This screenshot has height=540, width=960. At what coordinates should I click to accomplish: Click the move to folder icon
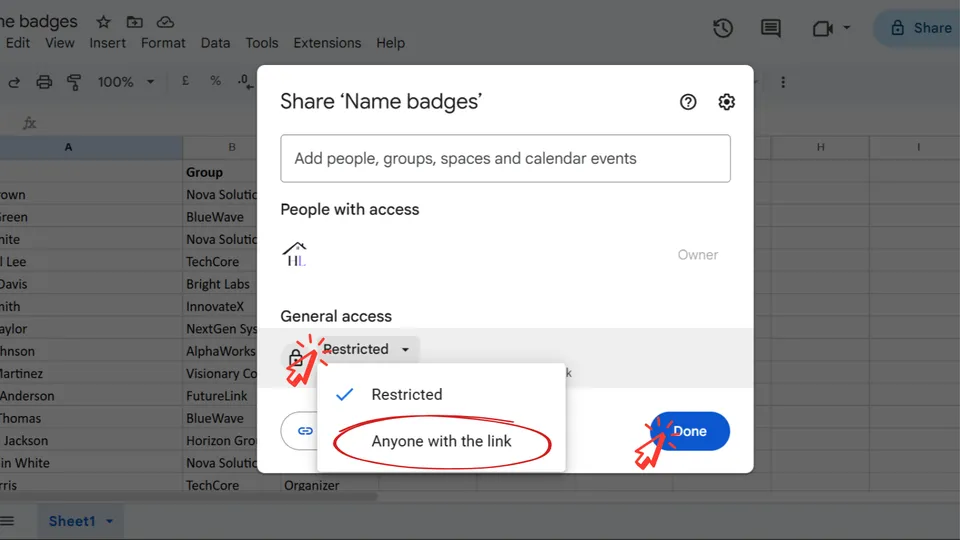pos(135,23)
